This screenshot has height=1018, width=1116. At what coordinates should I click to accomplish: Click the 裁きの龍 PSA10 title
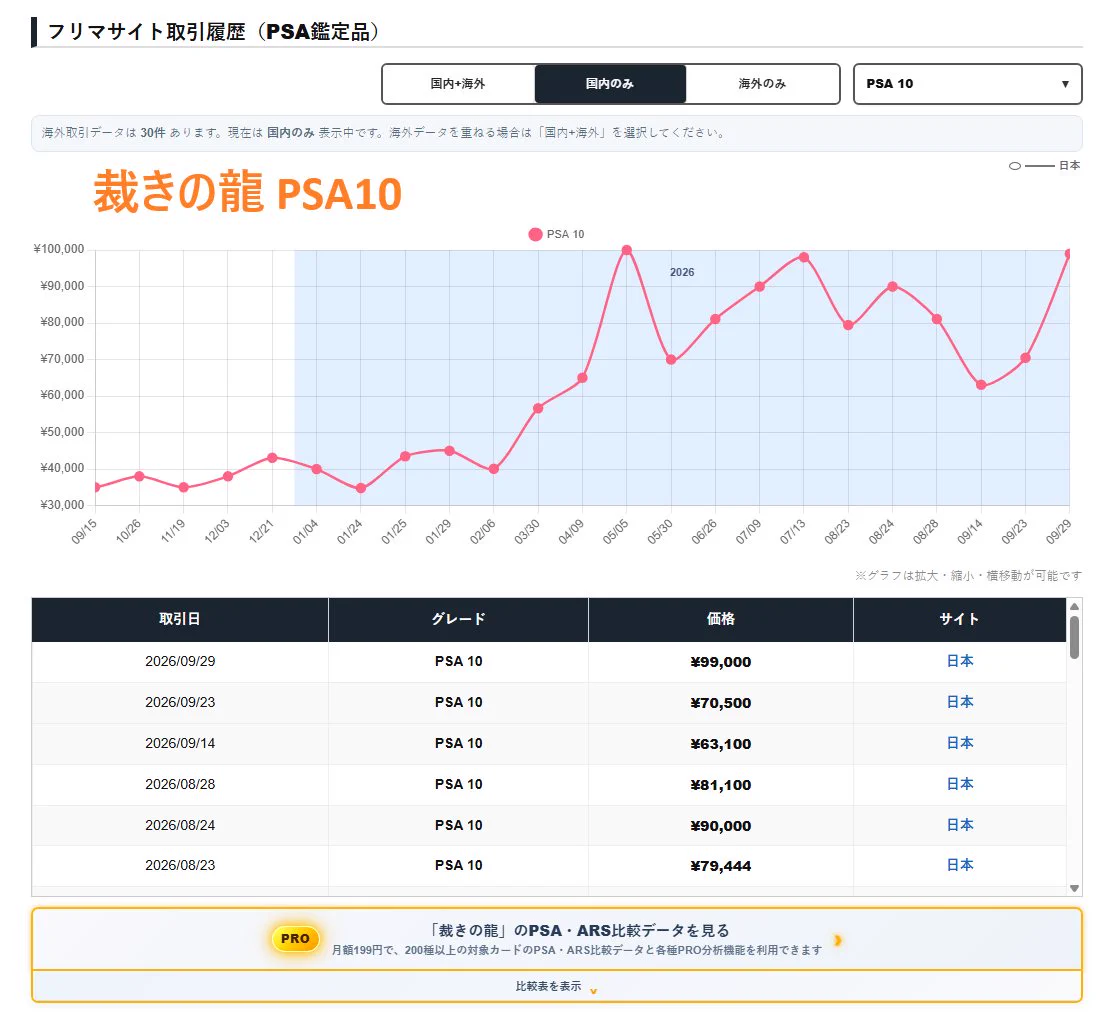[x=248, y=192]
